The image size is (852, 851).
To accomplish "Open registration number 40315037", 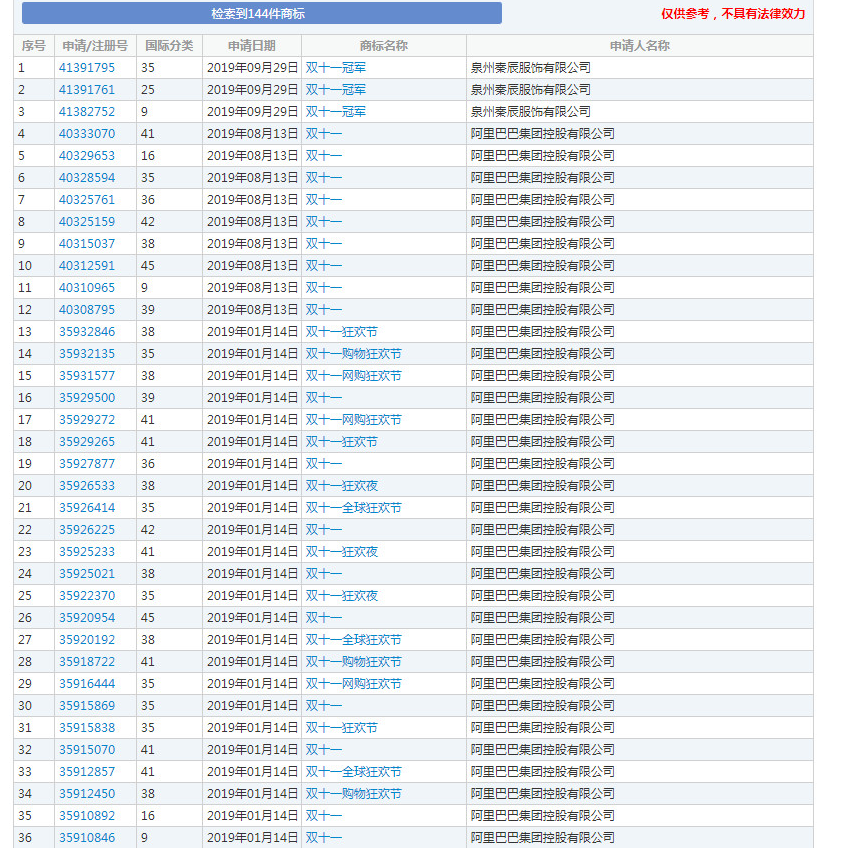I will tap(86, 244).
